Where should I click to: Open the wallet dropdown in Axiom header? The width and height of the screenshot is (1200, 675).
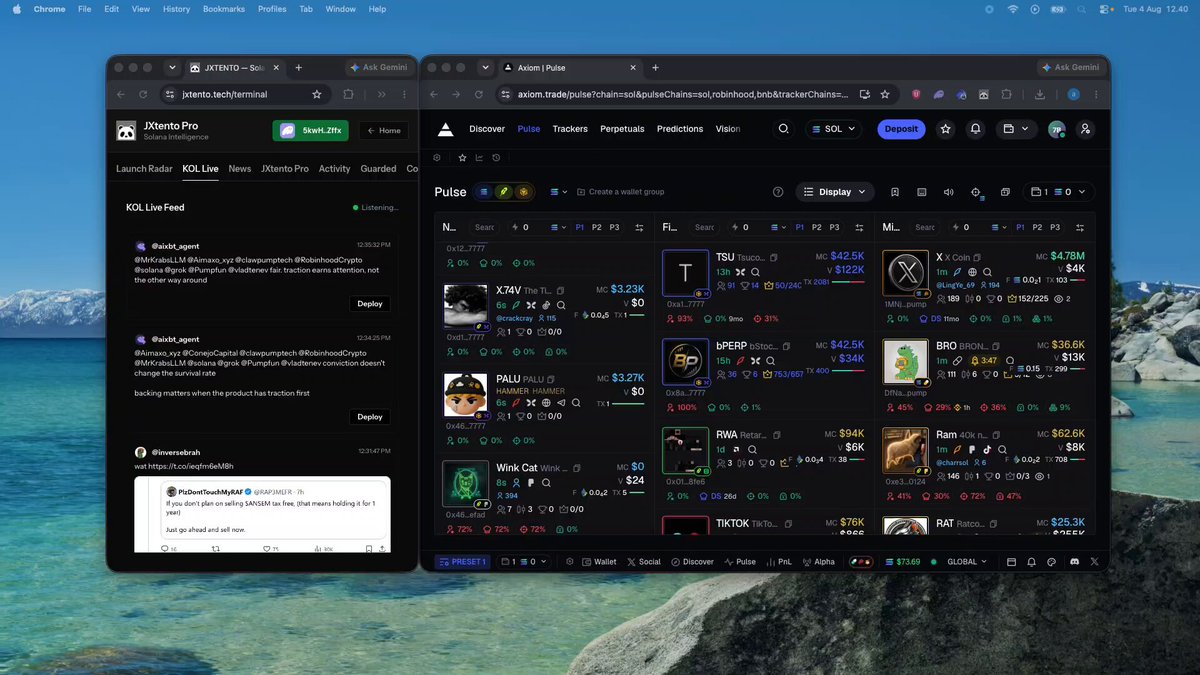(x=1015, y=129)
